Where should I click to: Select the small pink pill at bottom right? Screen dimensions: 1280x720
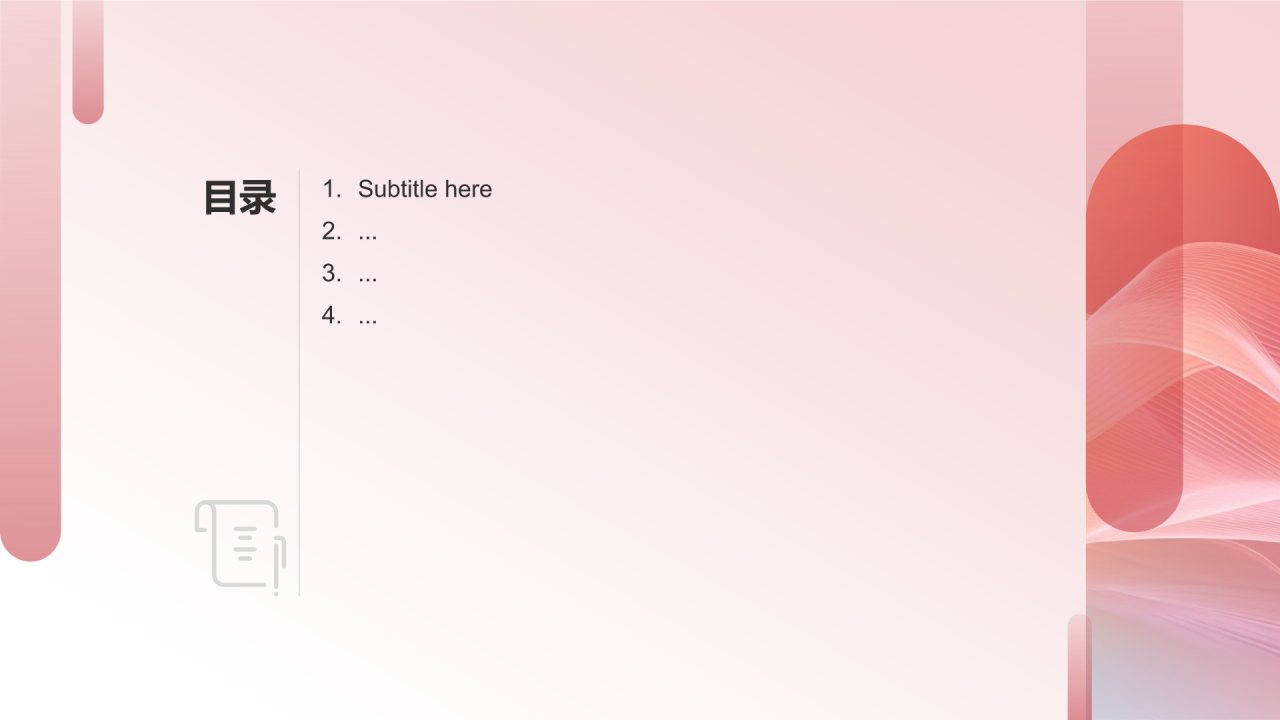point(1079,667)
